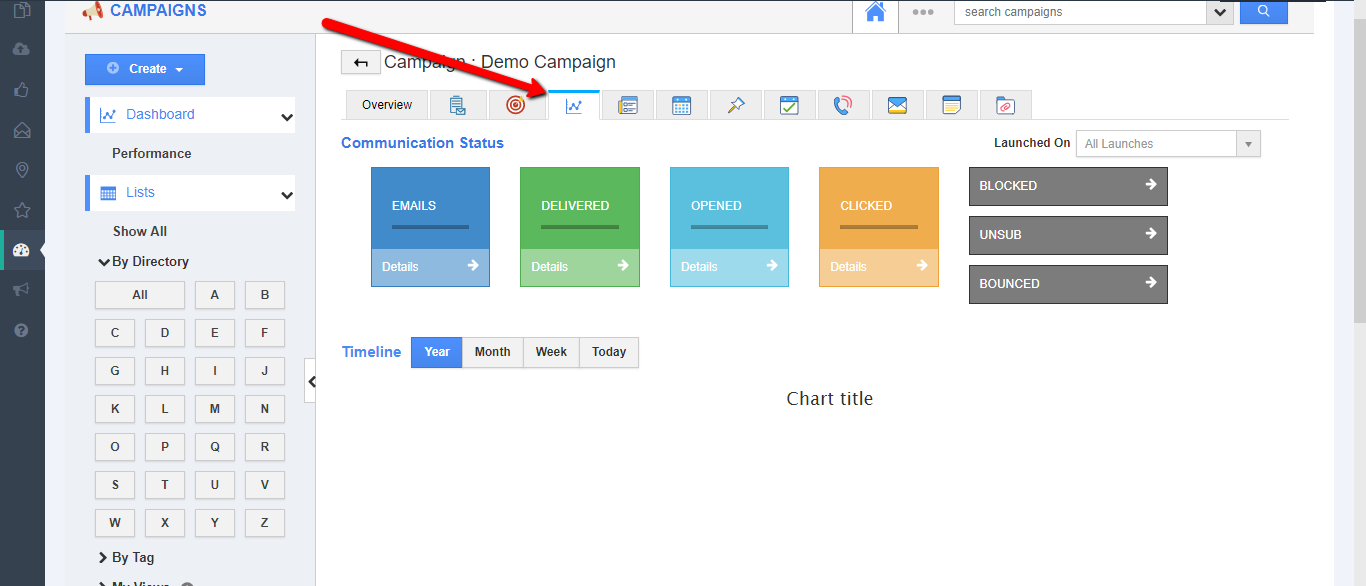Switch timeline to Week view
Screen dimensions: 1366x586
(x=551, y=352)
